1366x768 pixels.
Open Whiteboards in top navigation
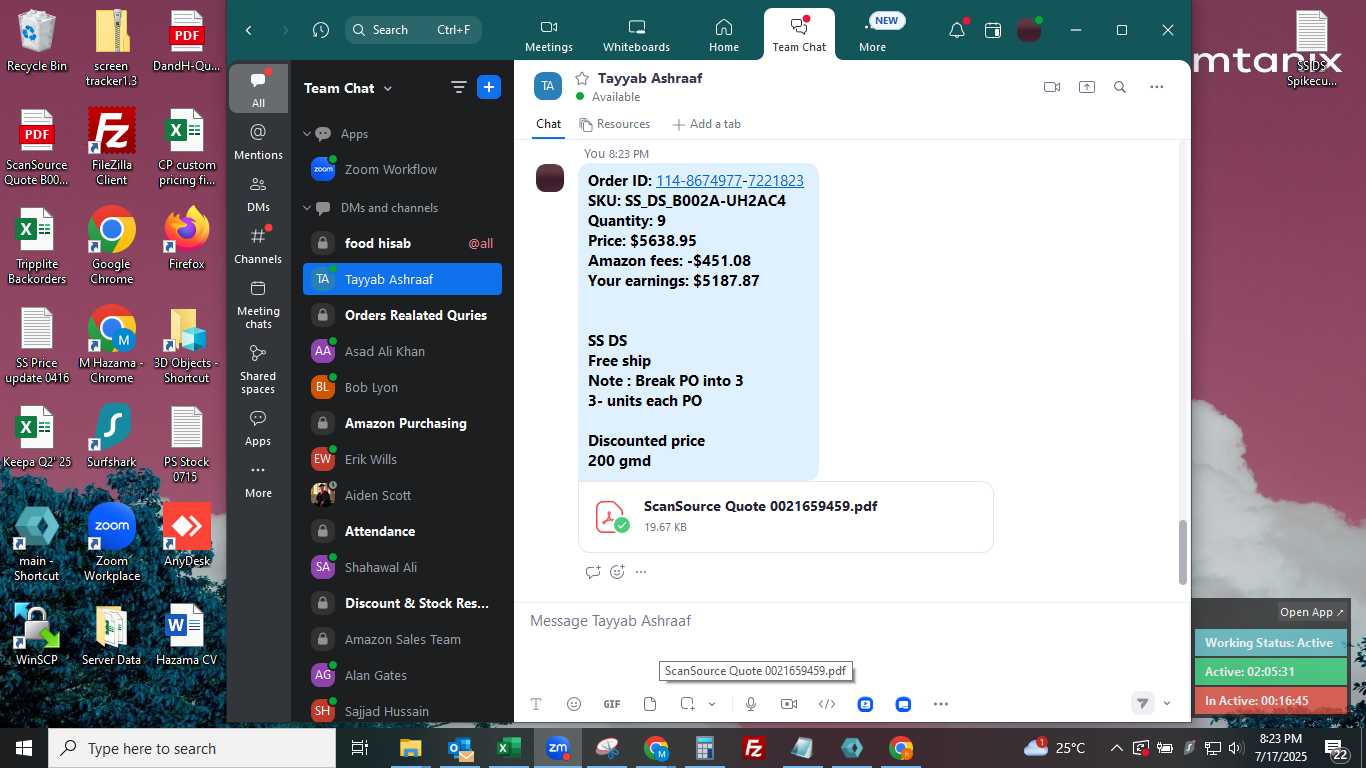(636, 35)
